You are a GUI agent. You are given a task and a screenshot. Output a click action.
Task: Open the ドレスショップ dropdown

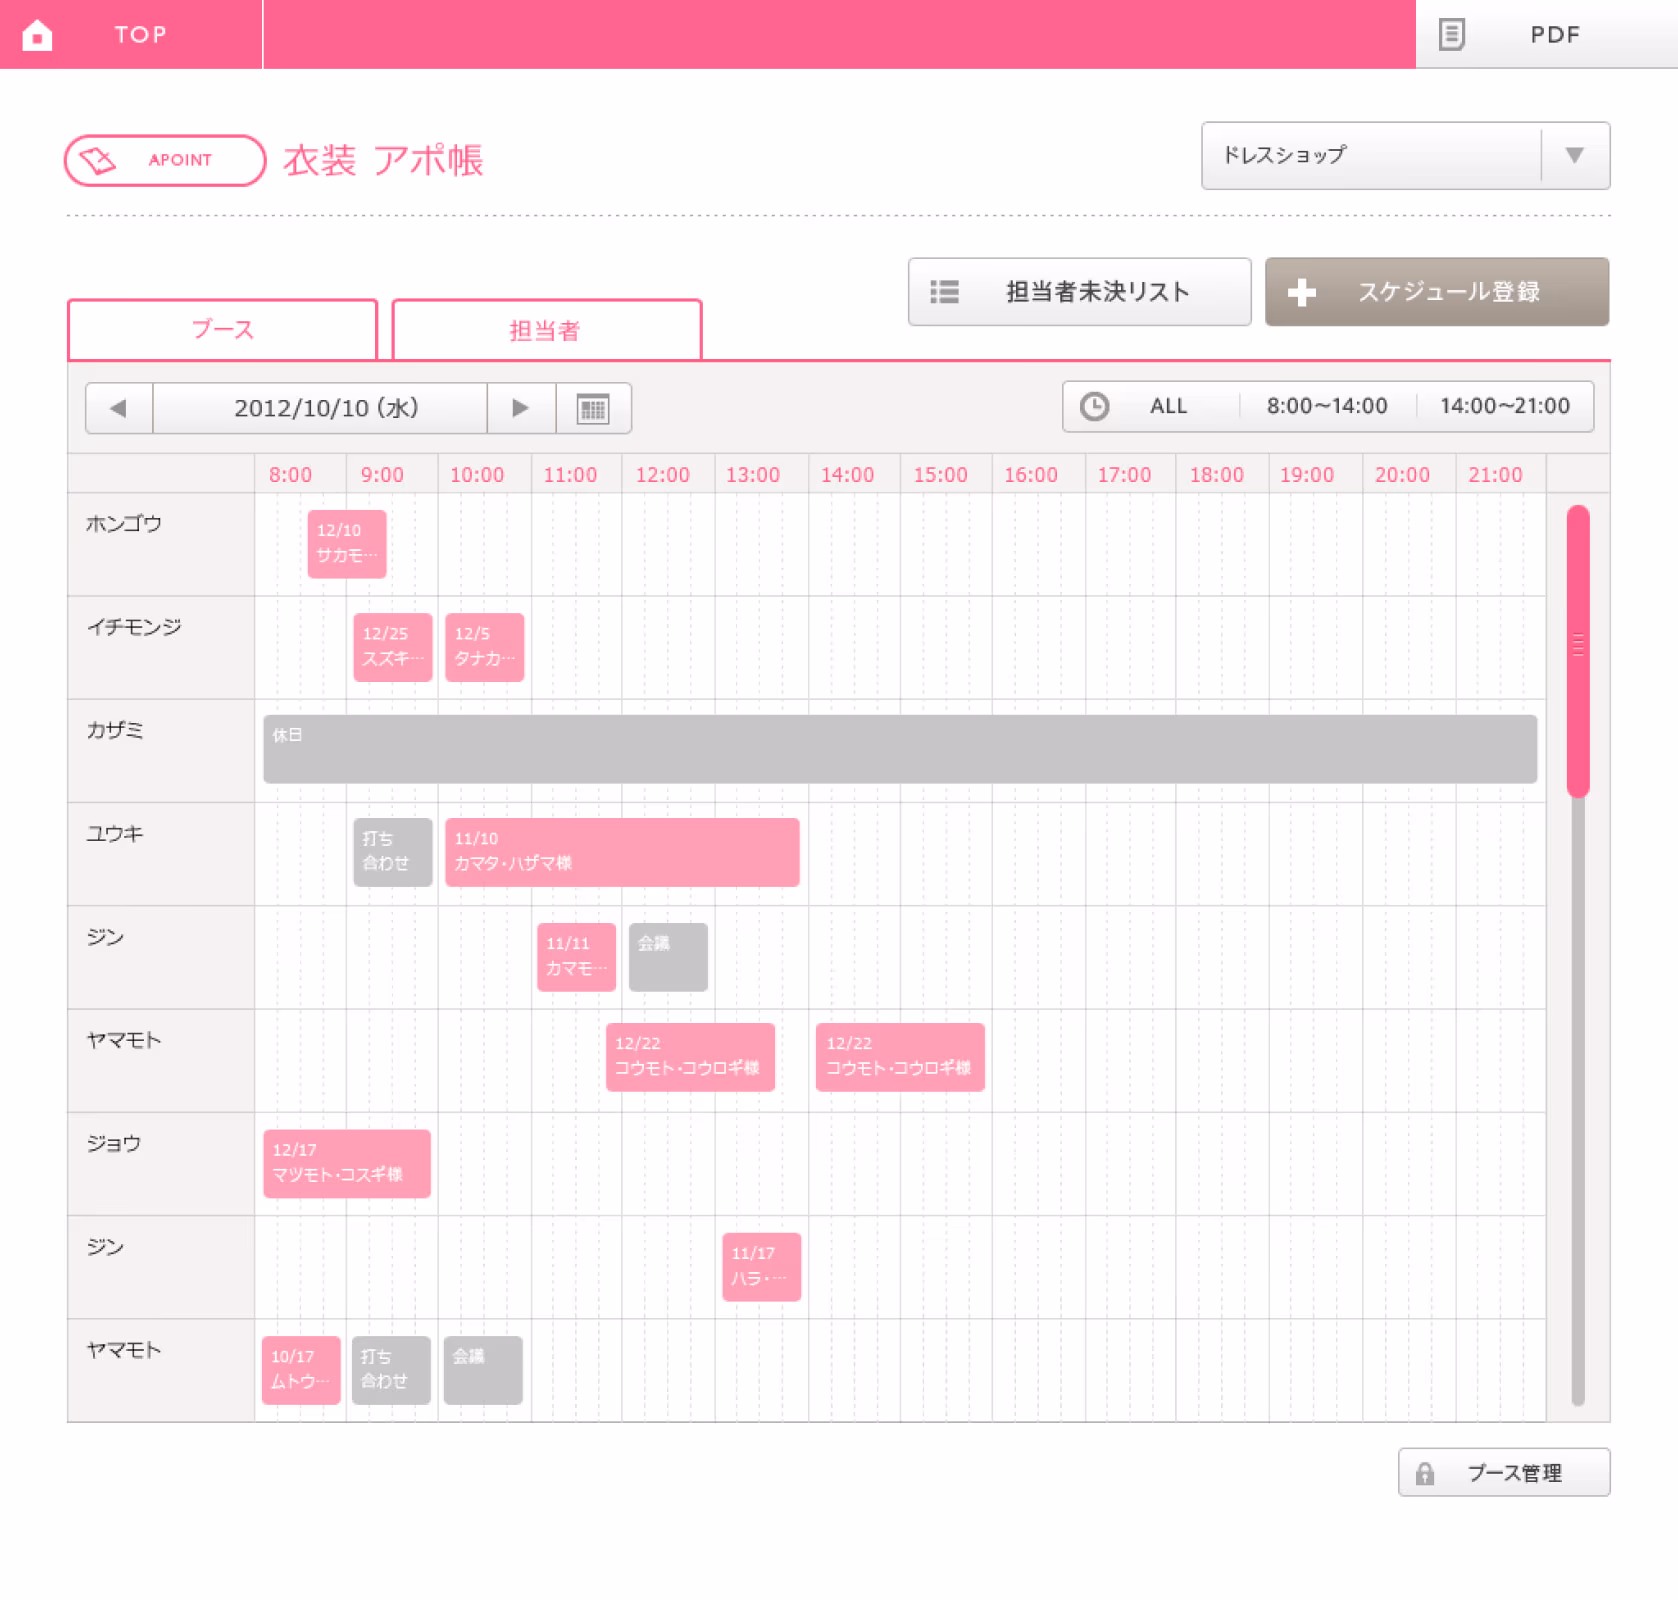pyautogui.click(x=1405, y=156)
